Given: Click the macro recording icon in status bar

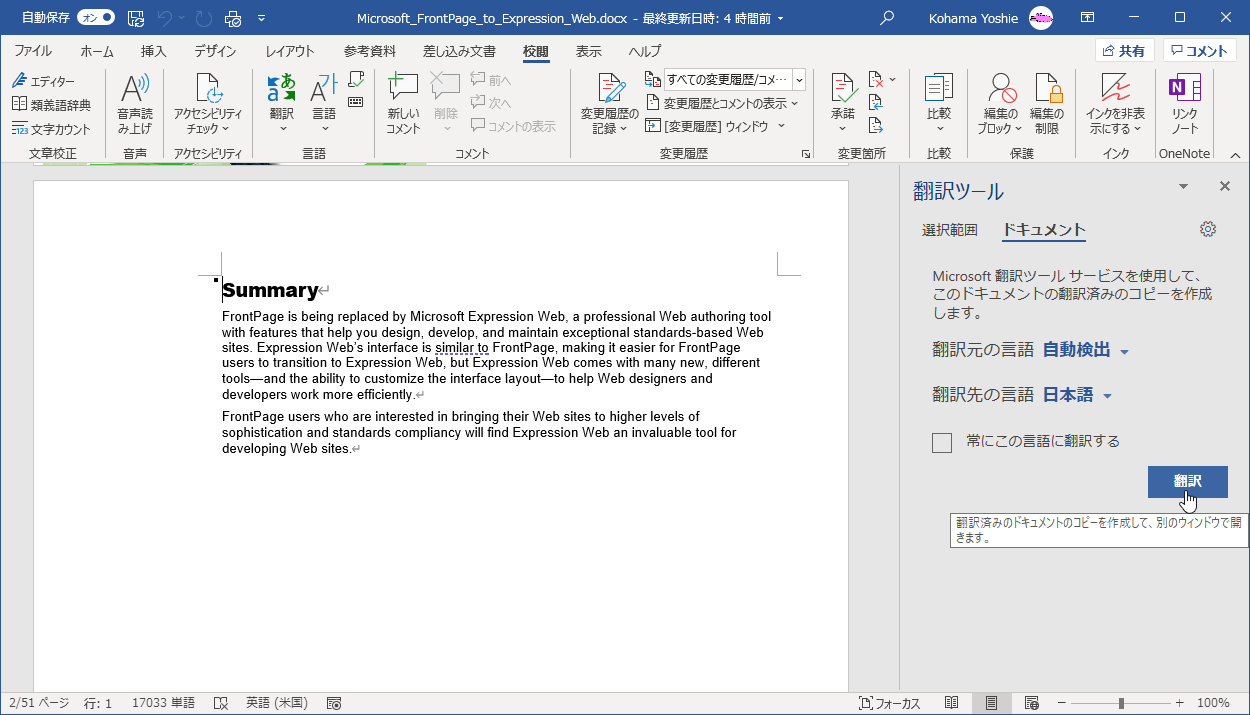Looking at the screenshot, I should (x=334, y=703).
